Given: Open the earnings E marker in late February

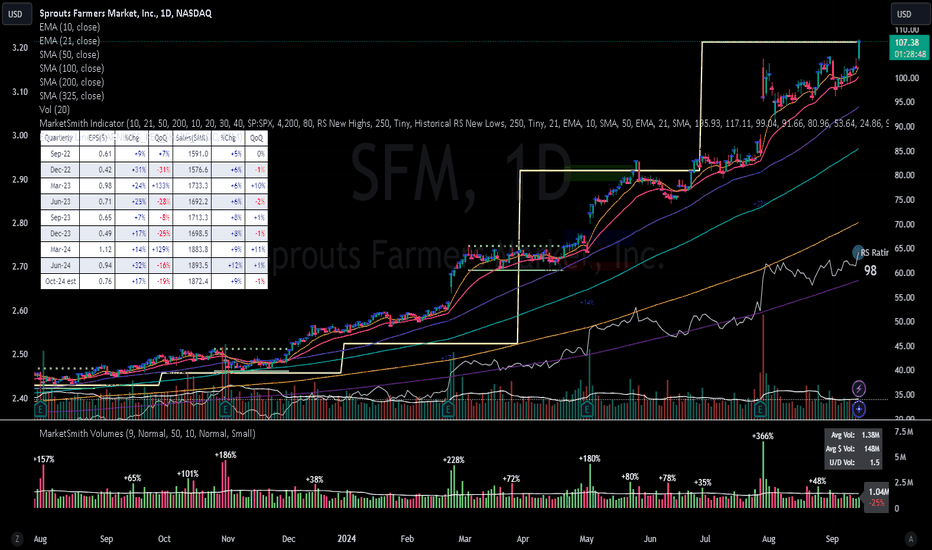Looking at the screenshot, I should pyautogui.click(x=448, y=409).
